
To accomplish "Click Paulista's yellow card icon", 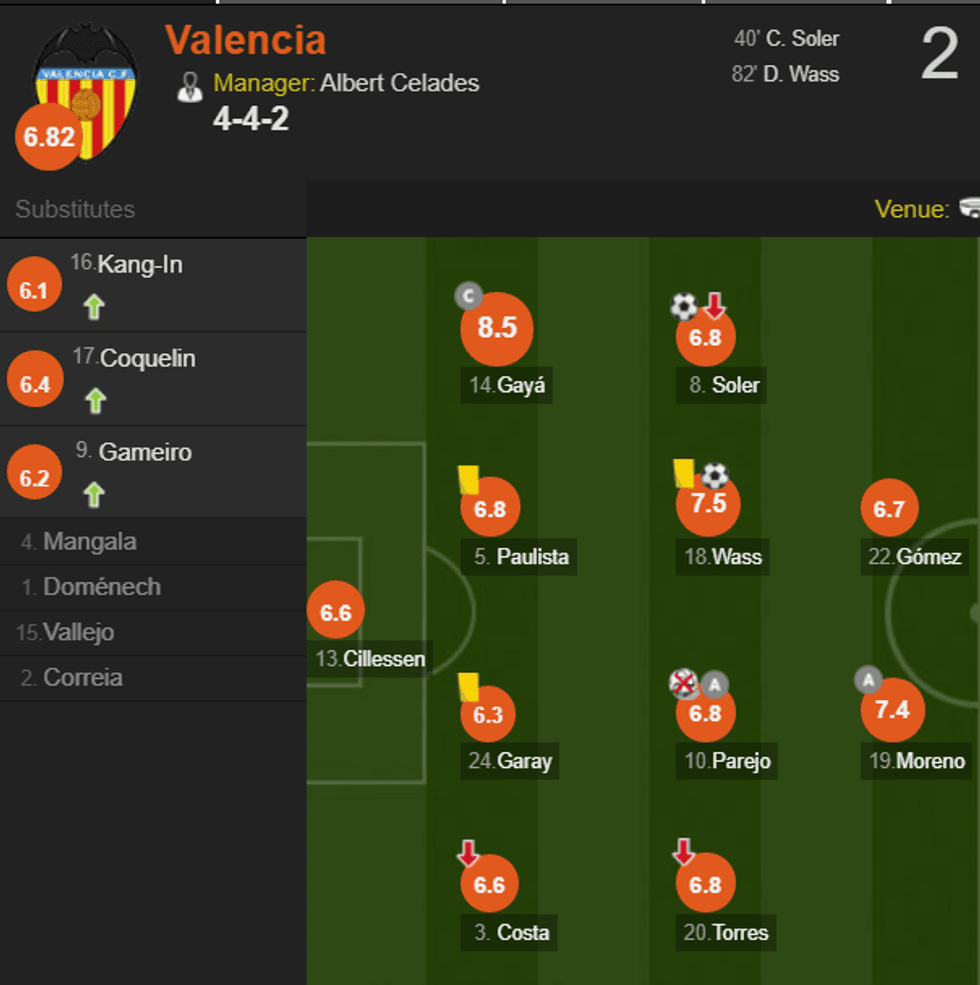I will (468, 479).
